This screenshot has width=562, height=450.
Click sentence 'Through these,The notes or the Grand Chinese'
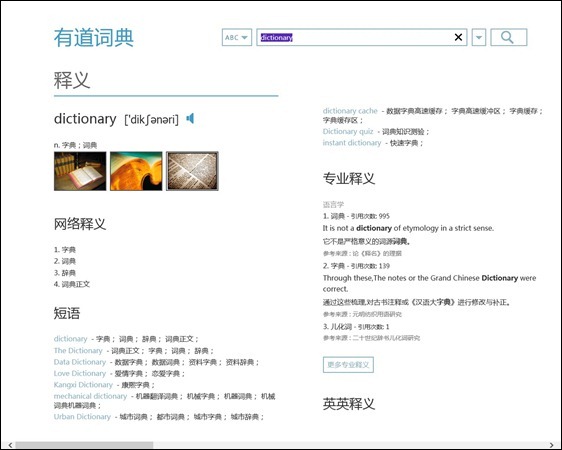tap(429, 283)
